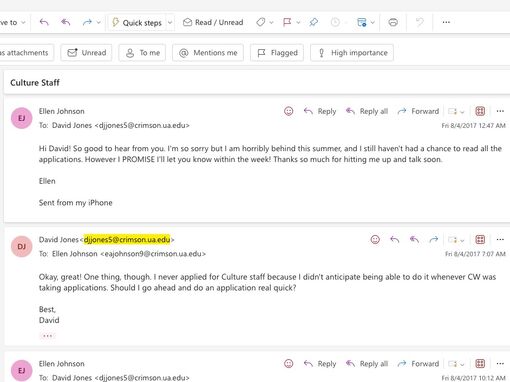Click the Undo icon in the toolbar
The width and height of the screenshot is (510, 382).
pos(419,22)
